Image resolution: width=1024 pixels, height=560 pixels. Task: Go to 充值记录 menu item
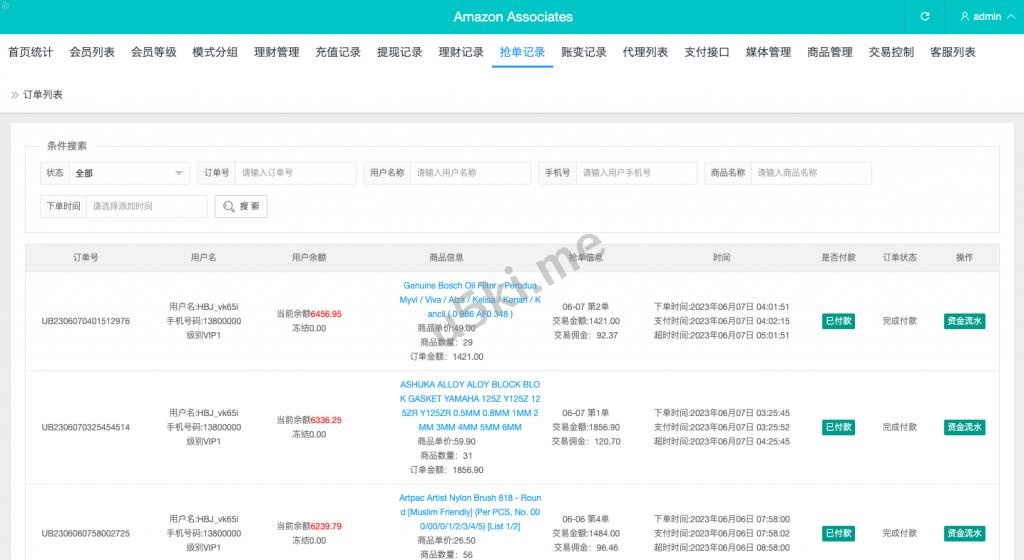point(338,52)
